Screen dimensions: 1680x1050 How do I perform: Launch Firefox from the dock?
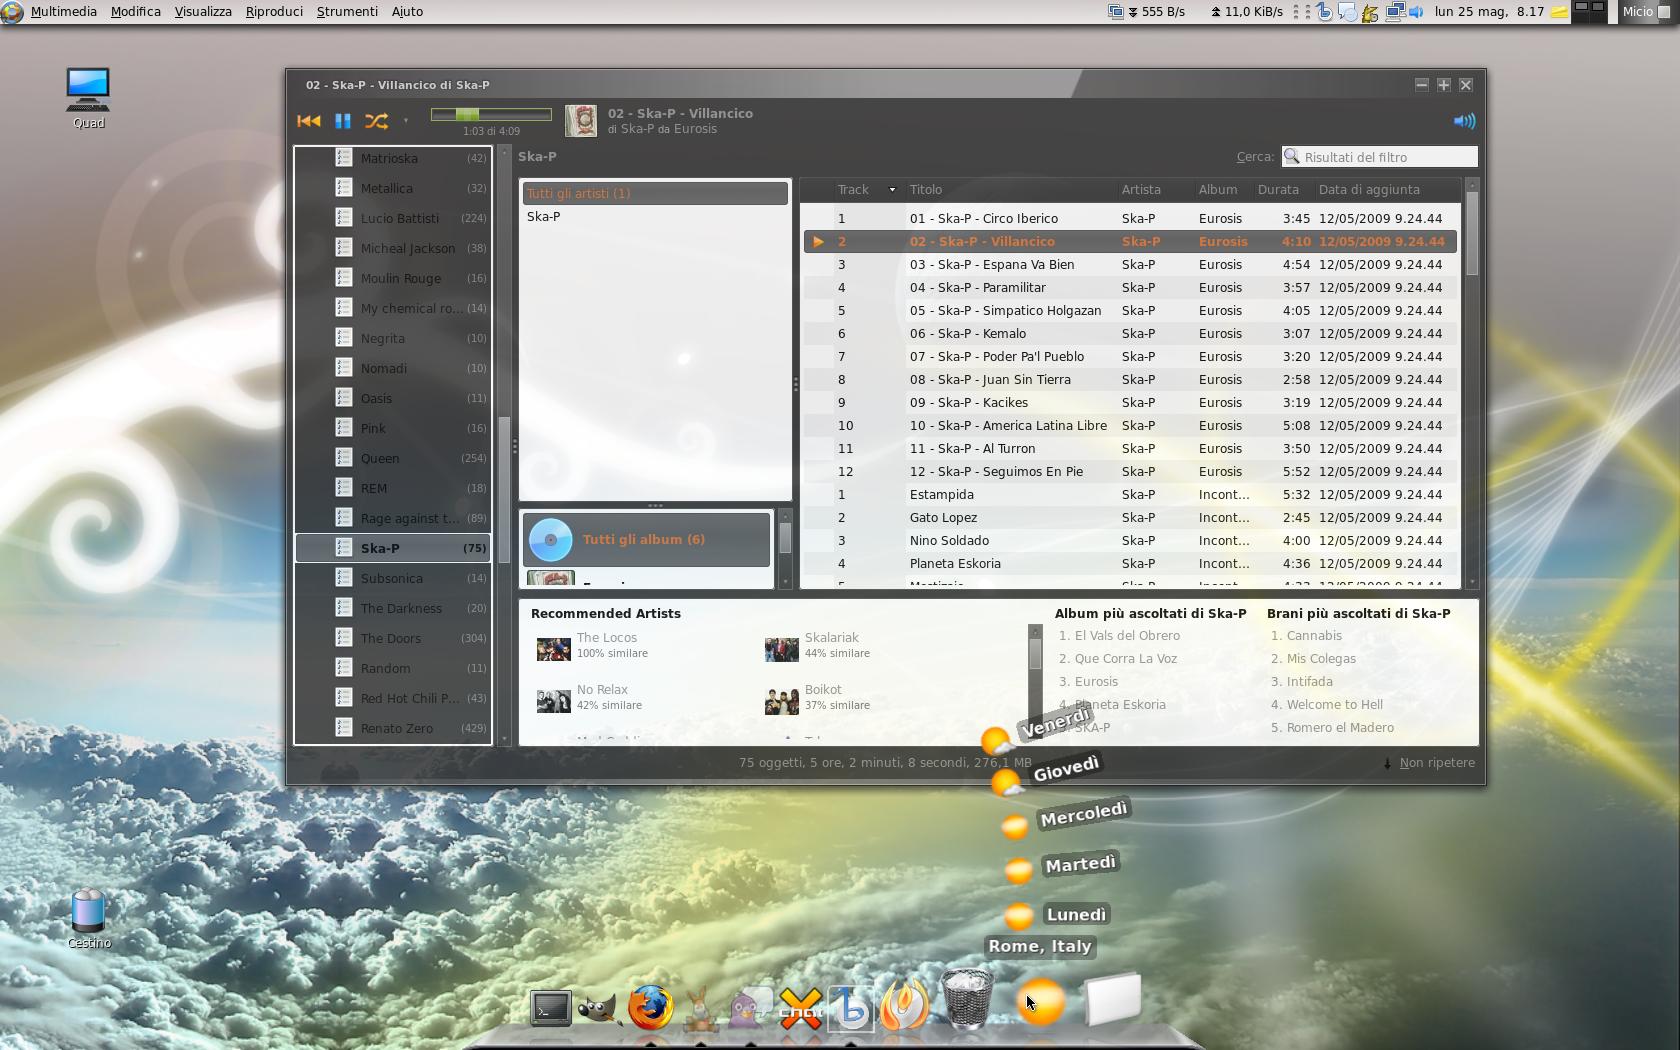click(x=650, y=1006)
